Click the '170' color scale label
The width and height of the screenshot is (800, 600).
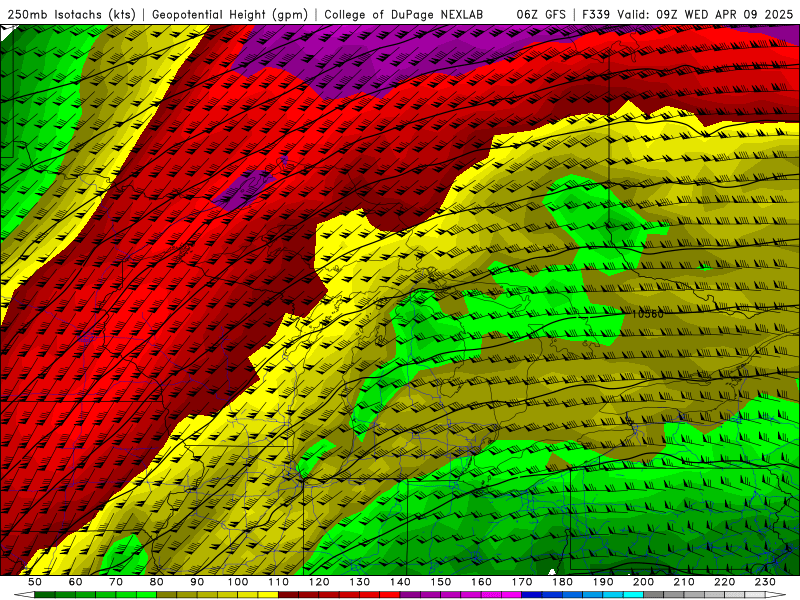pos(522,582)
